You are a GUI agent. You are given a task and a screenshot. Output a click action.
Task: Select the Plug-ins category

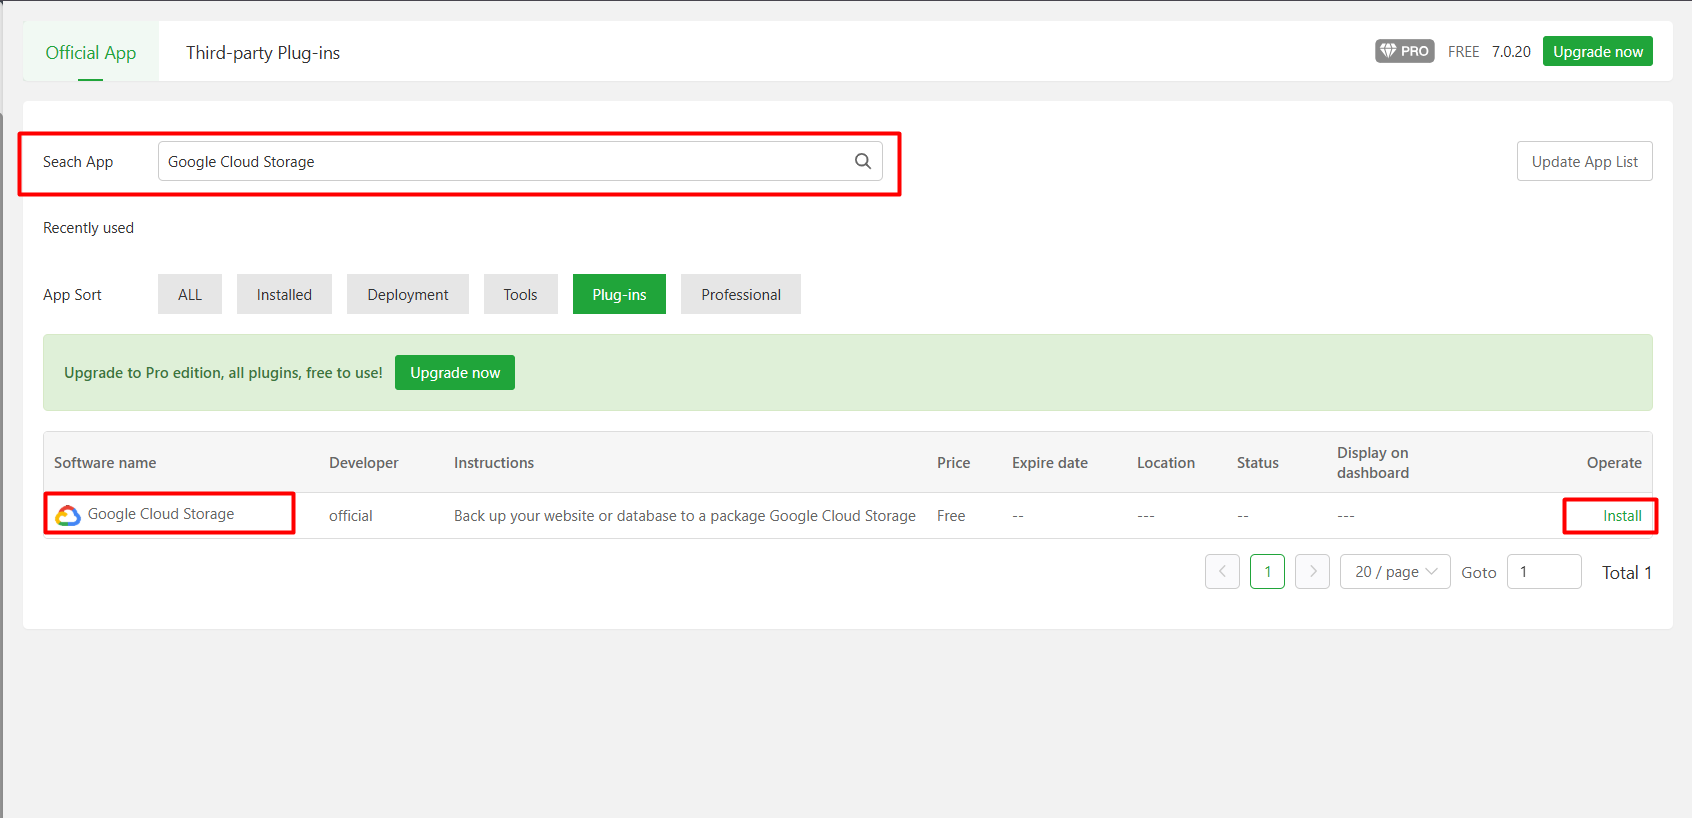(x=619, y=294)
